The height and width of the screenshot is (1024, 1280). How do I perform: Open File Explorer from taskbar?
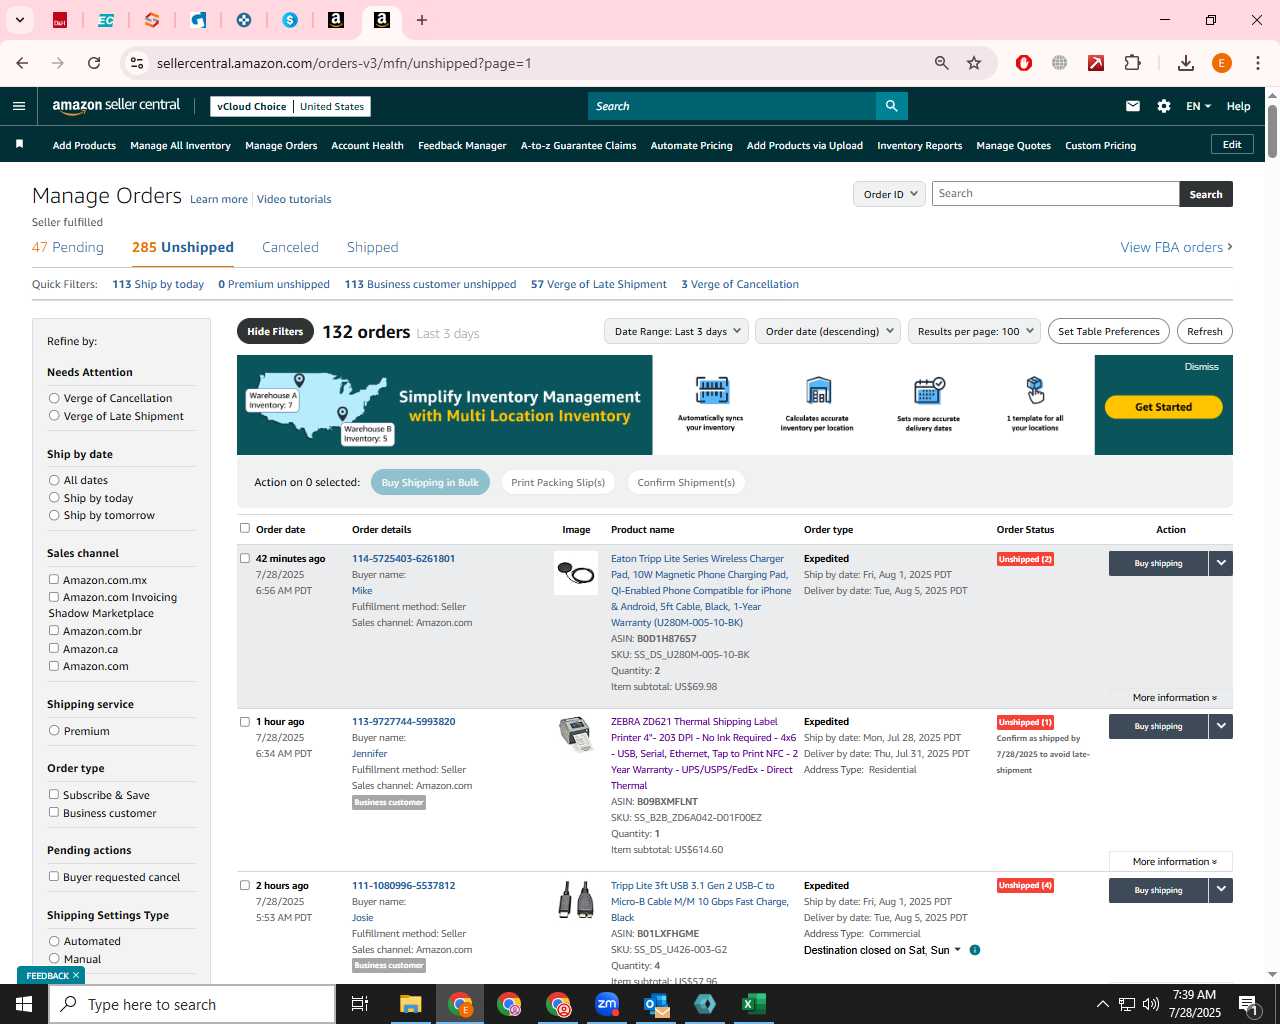click(411, 1004)
